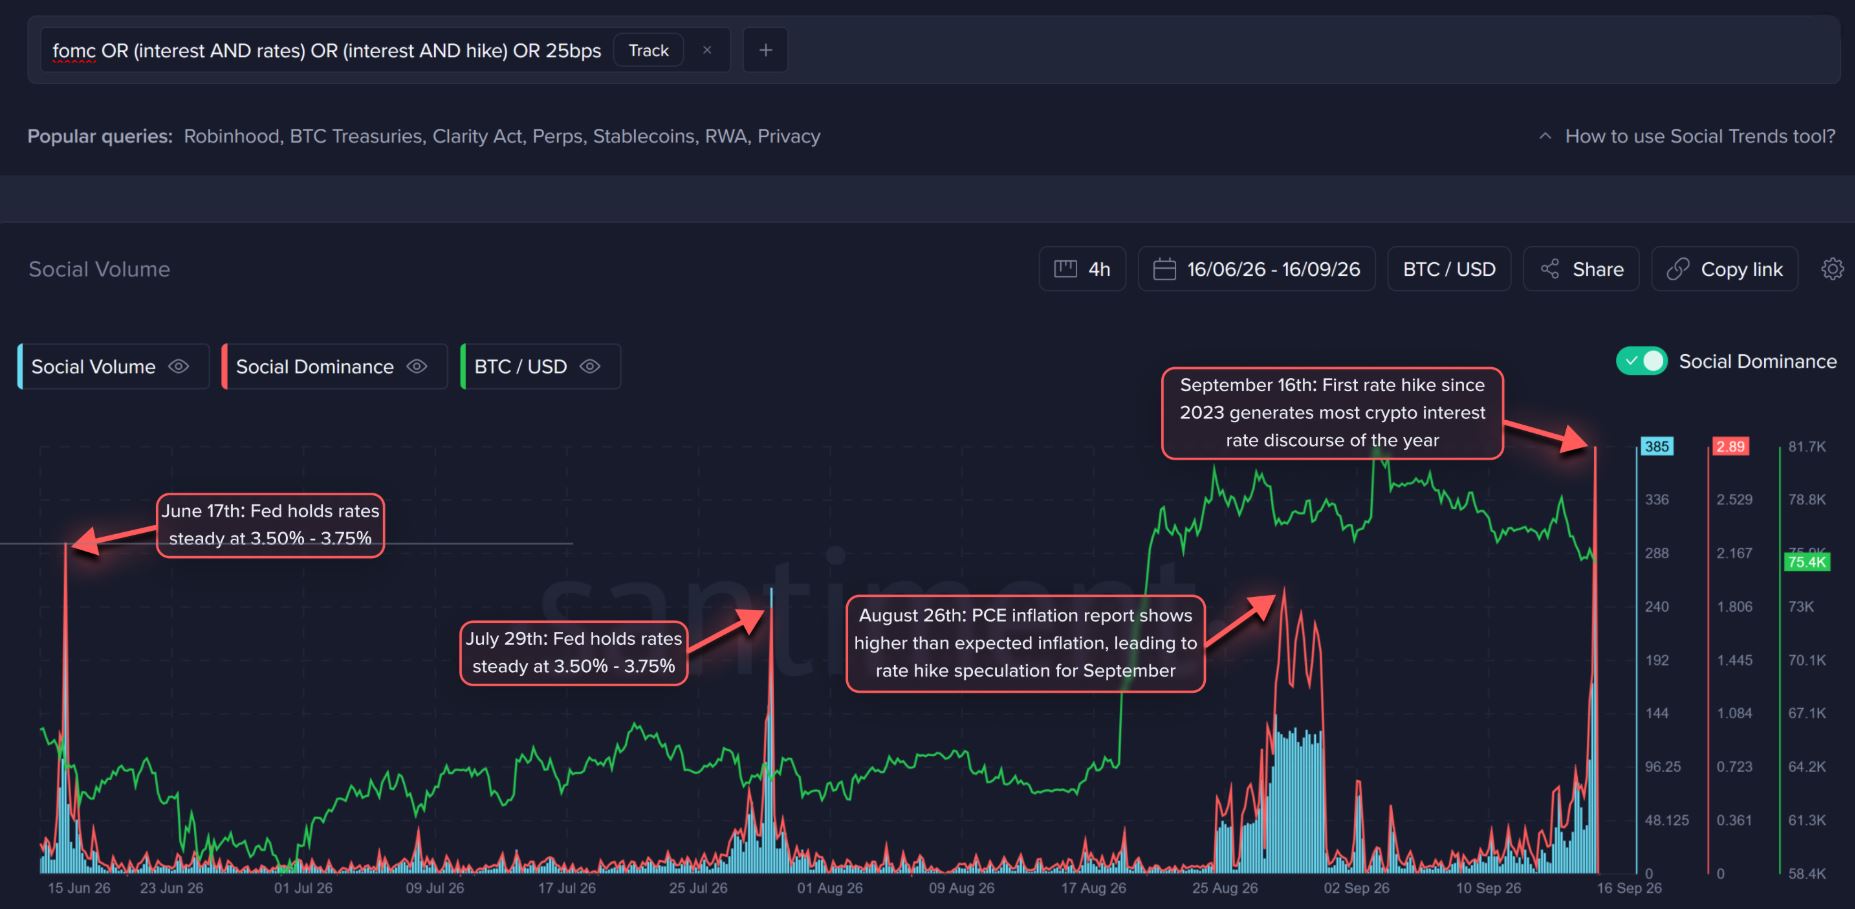The width and height of the screenshot is (1855, 909).
Task: Select RWA popular query
Action: pyautogui.click(x=726, y=136)
